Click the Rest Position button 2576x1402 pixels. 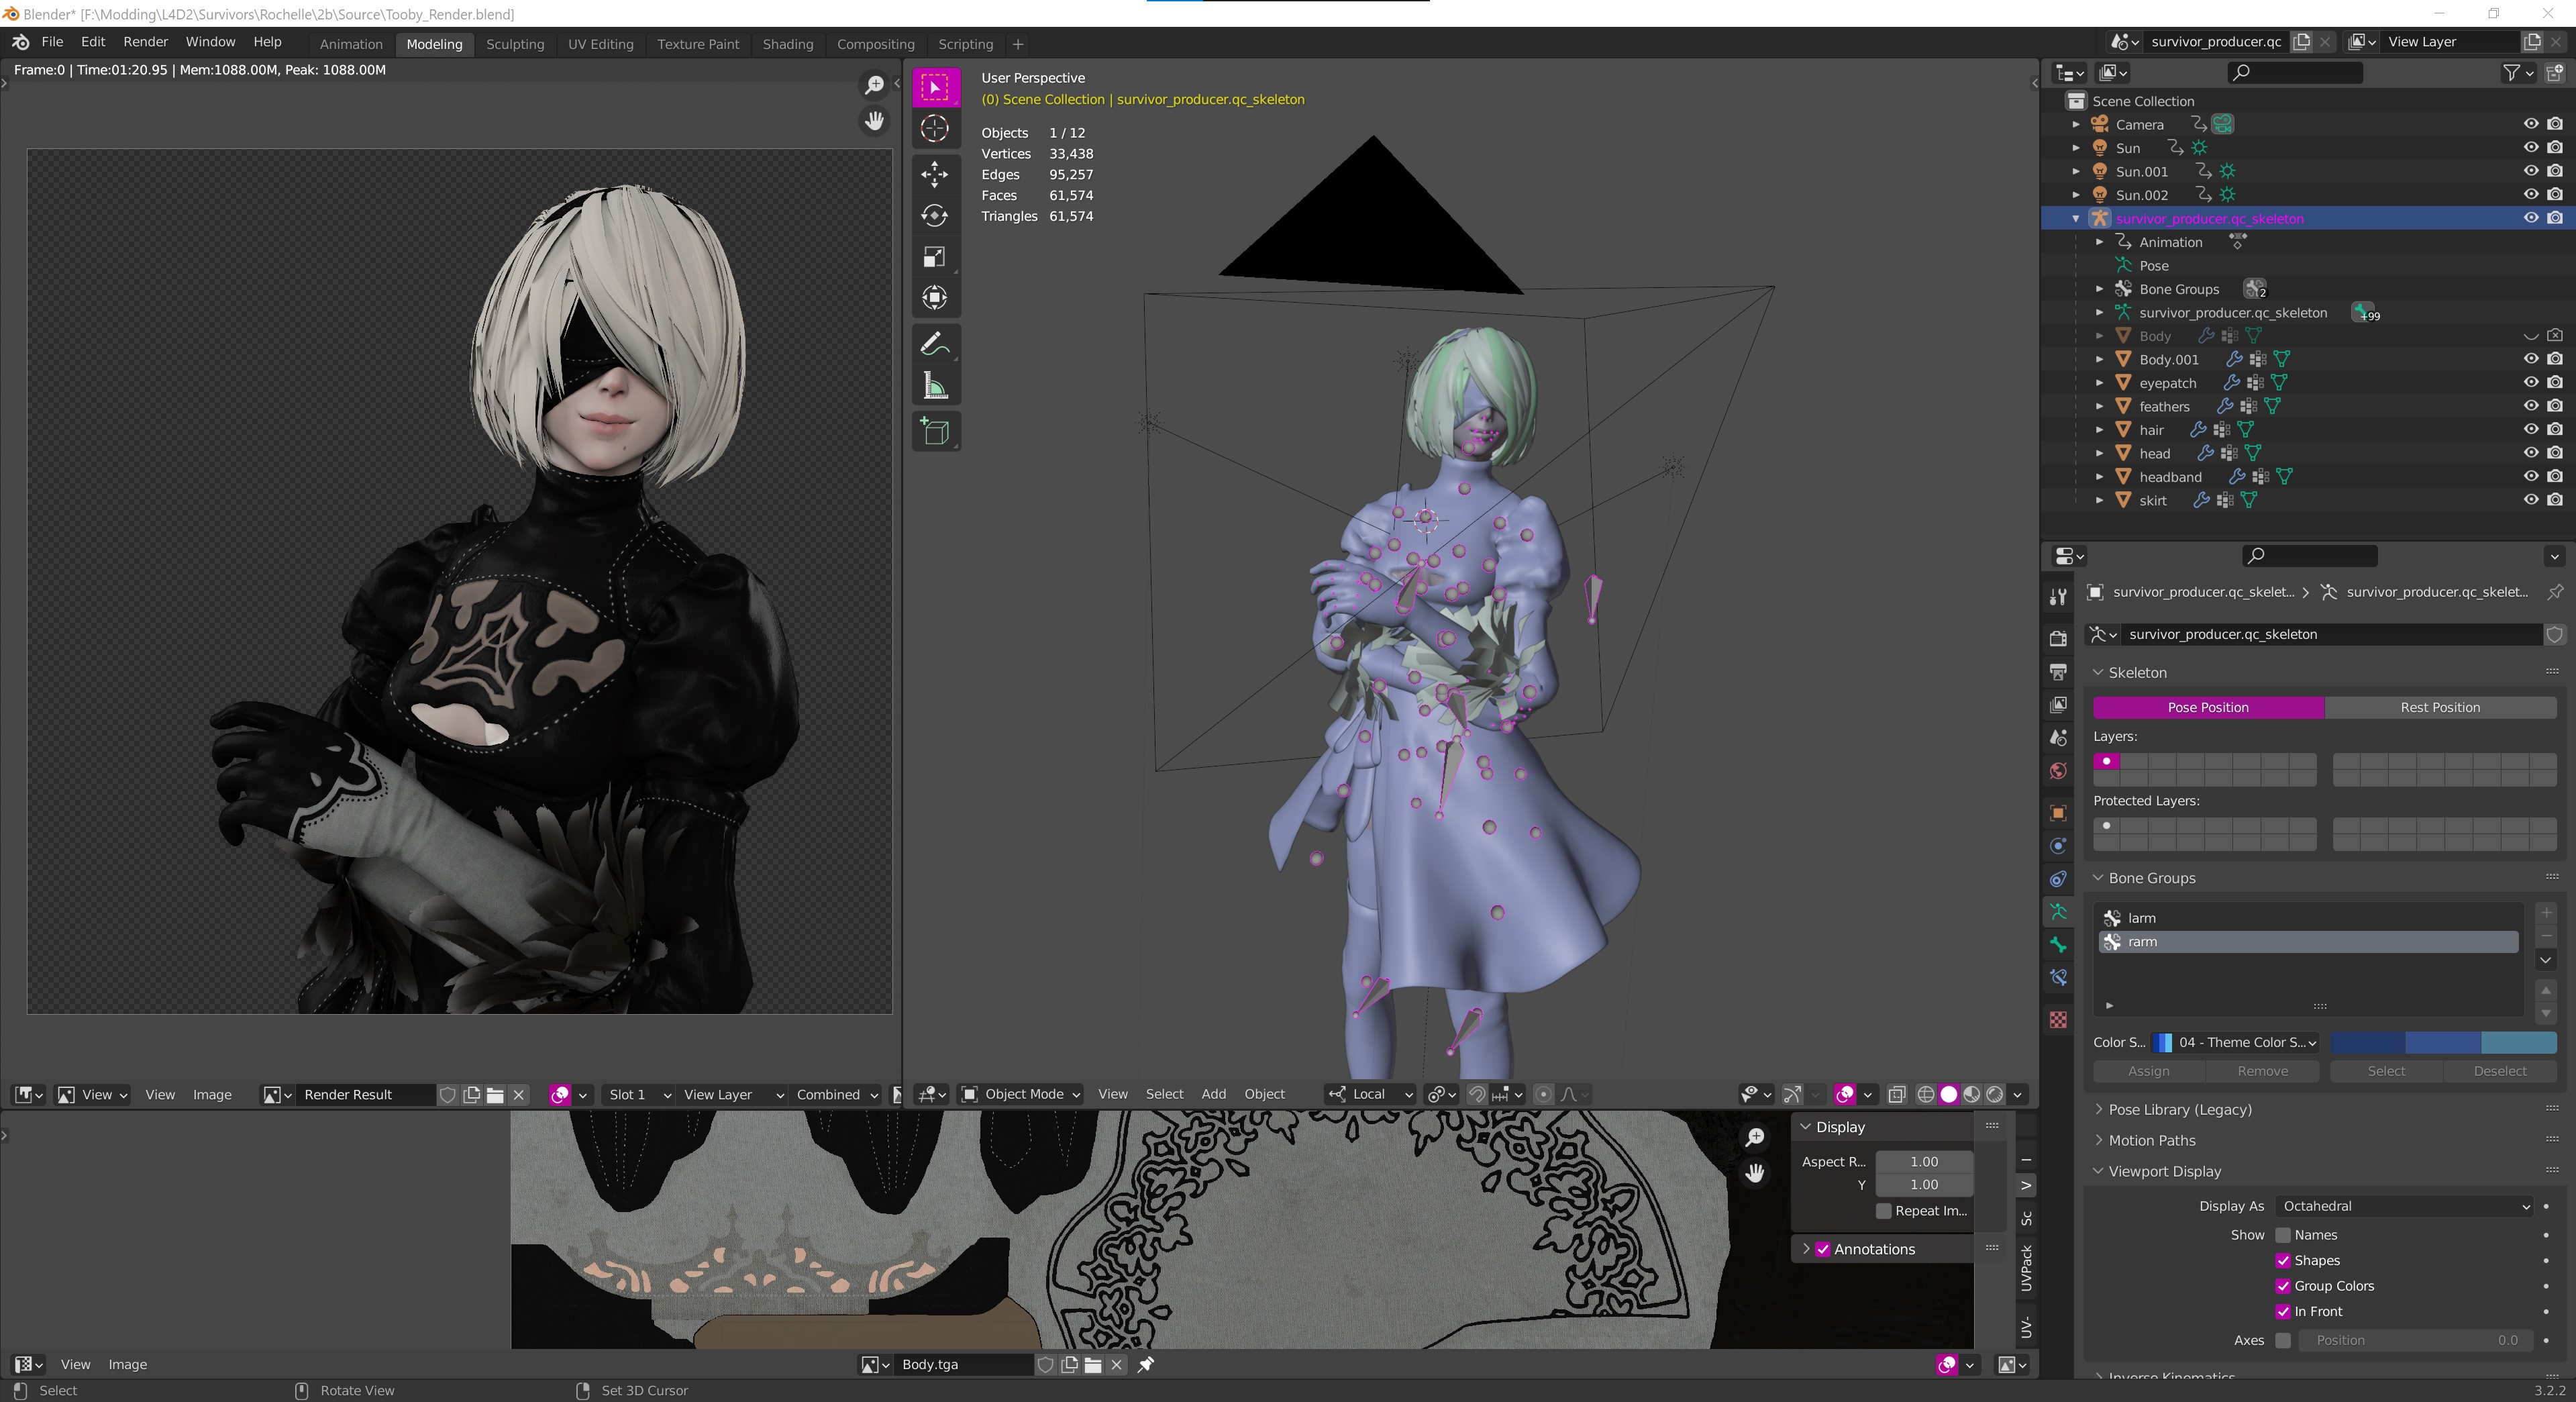(x=2440, y=707)
